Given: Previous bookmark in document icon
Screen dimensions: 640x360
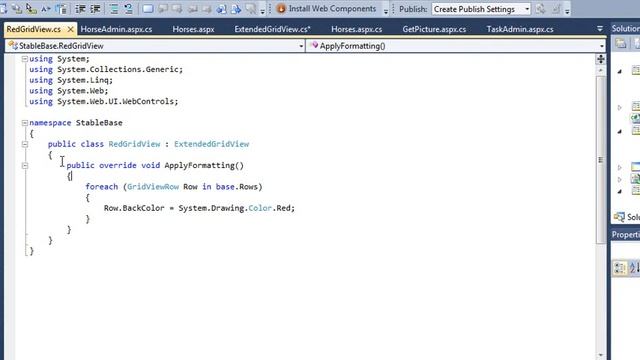Looking at the screenshot, I should (x=221, y=9).
